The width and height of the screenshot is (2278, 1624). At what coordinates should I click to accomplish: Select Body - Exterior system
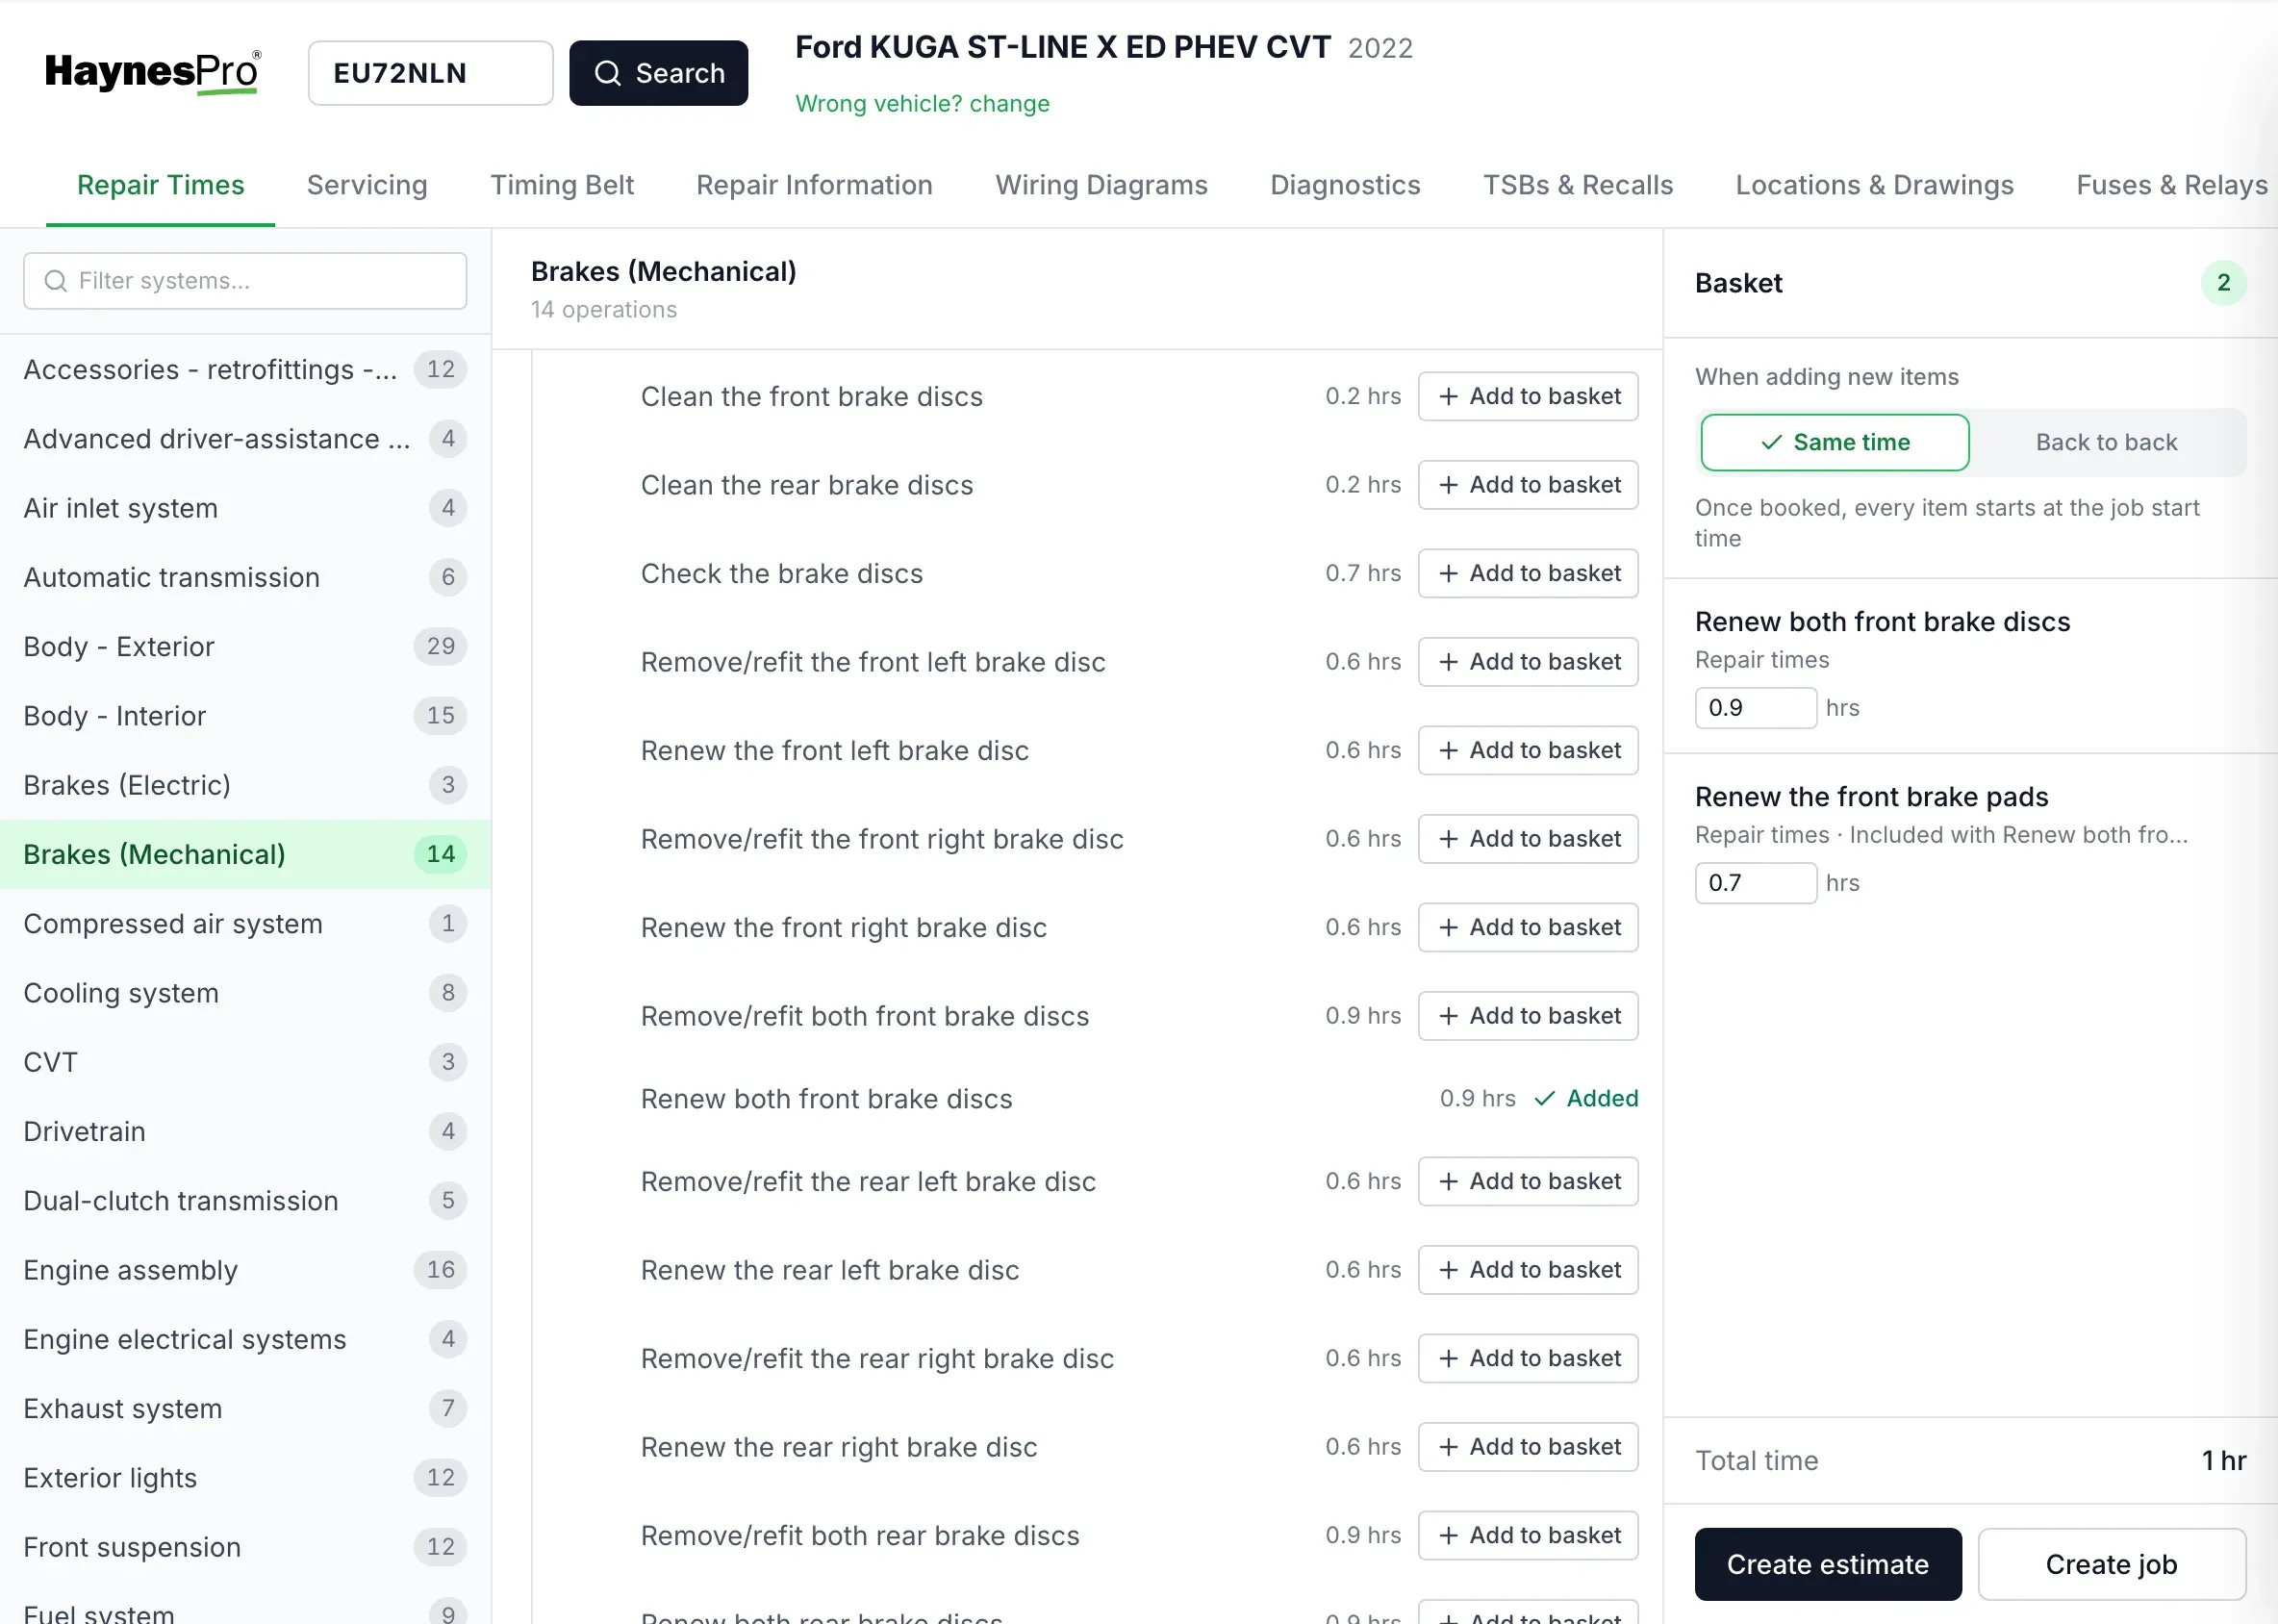245,646
